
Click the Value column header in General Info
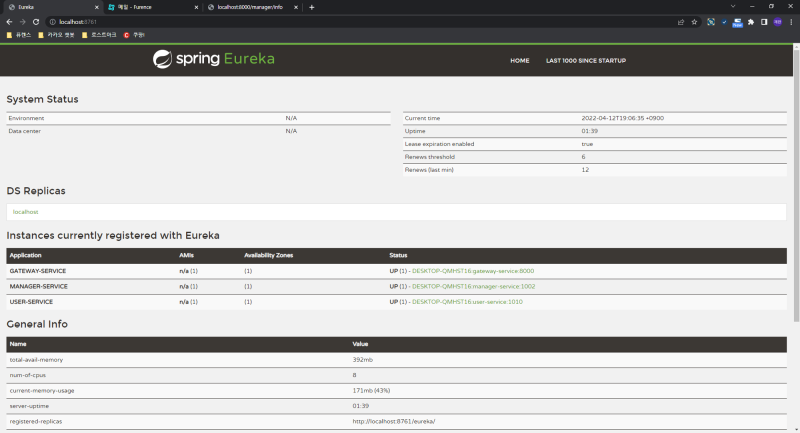coord(360,344)
